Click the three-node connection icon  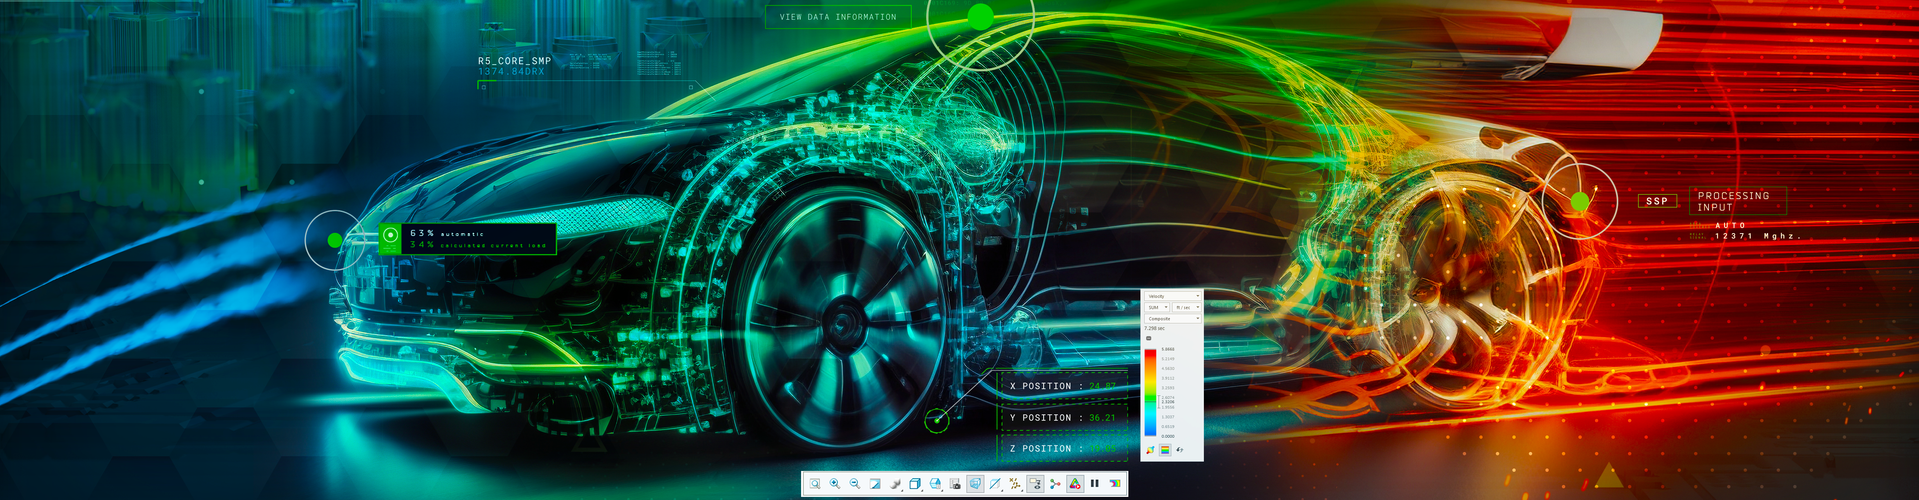[x=1055, y=484]
